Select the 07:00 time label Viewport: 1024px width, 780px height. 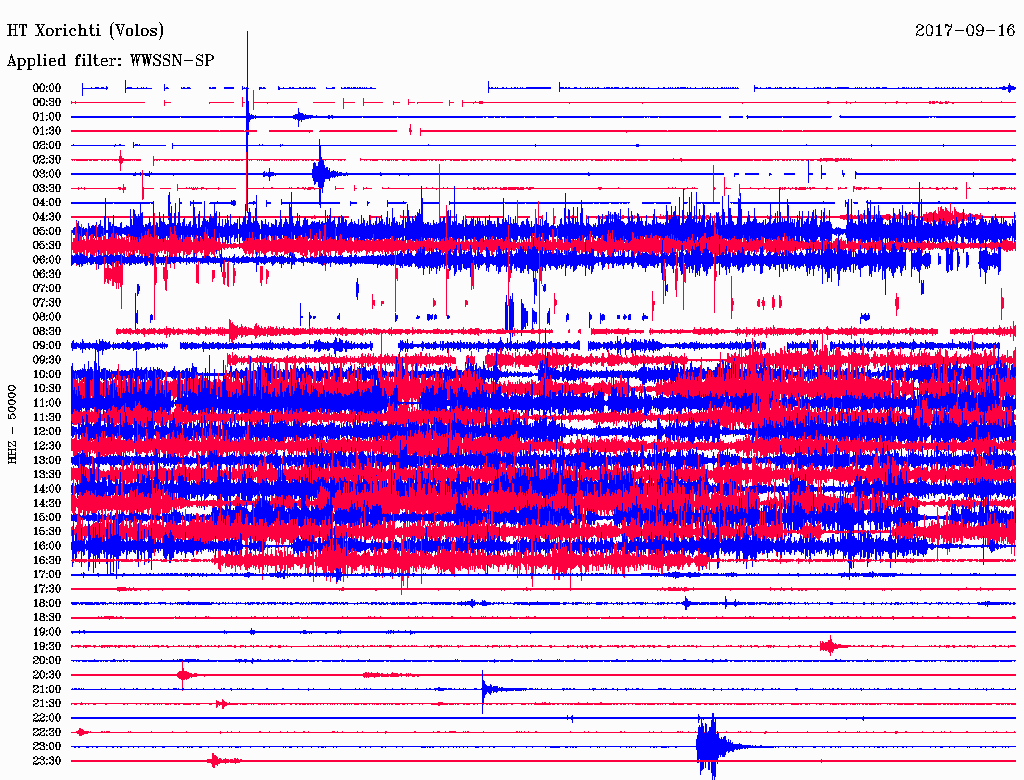click(x=47, y=288)
